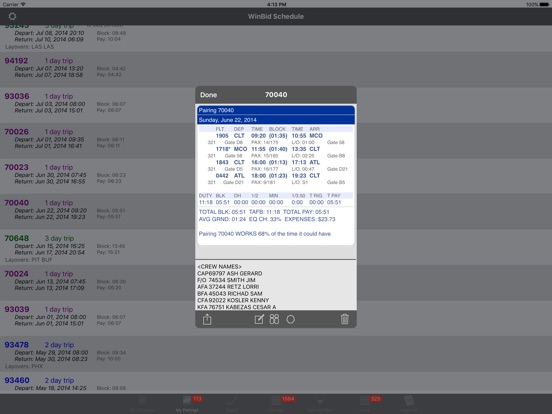Tap the four-squares grid icon in popup
The height and width of the screenshot is (414, 552).
[x=274, y=319]
